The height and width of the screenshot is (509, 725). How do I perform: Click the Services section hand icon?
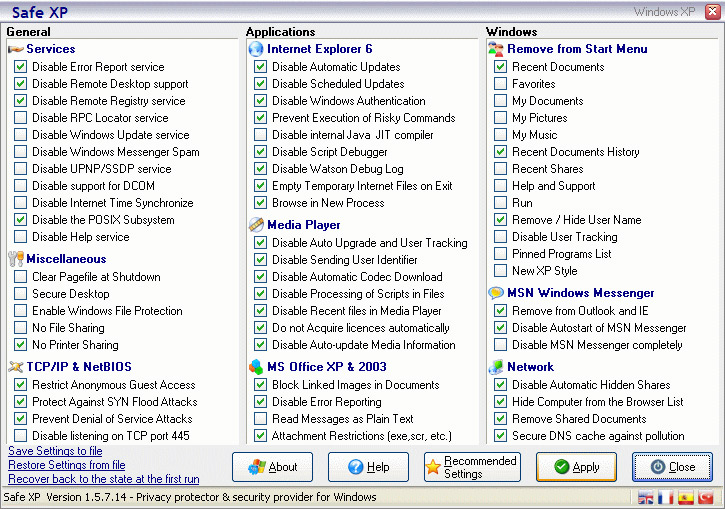point(16,49)
